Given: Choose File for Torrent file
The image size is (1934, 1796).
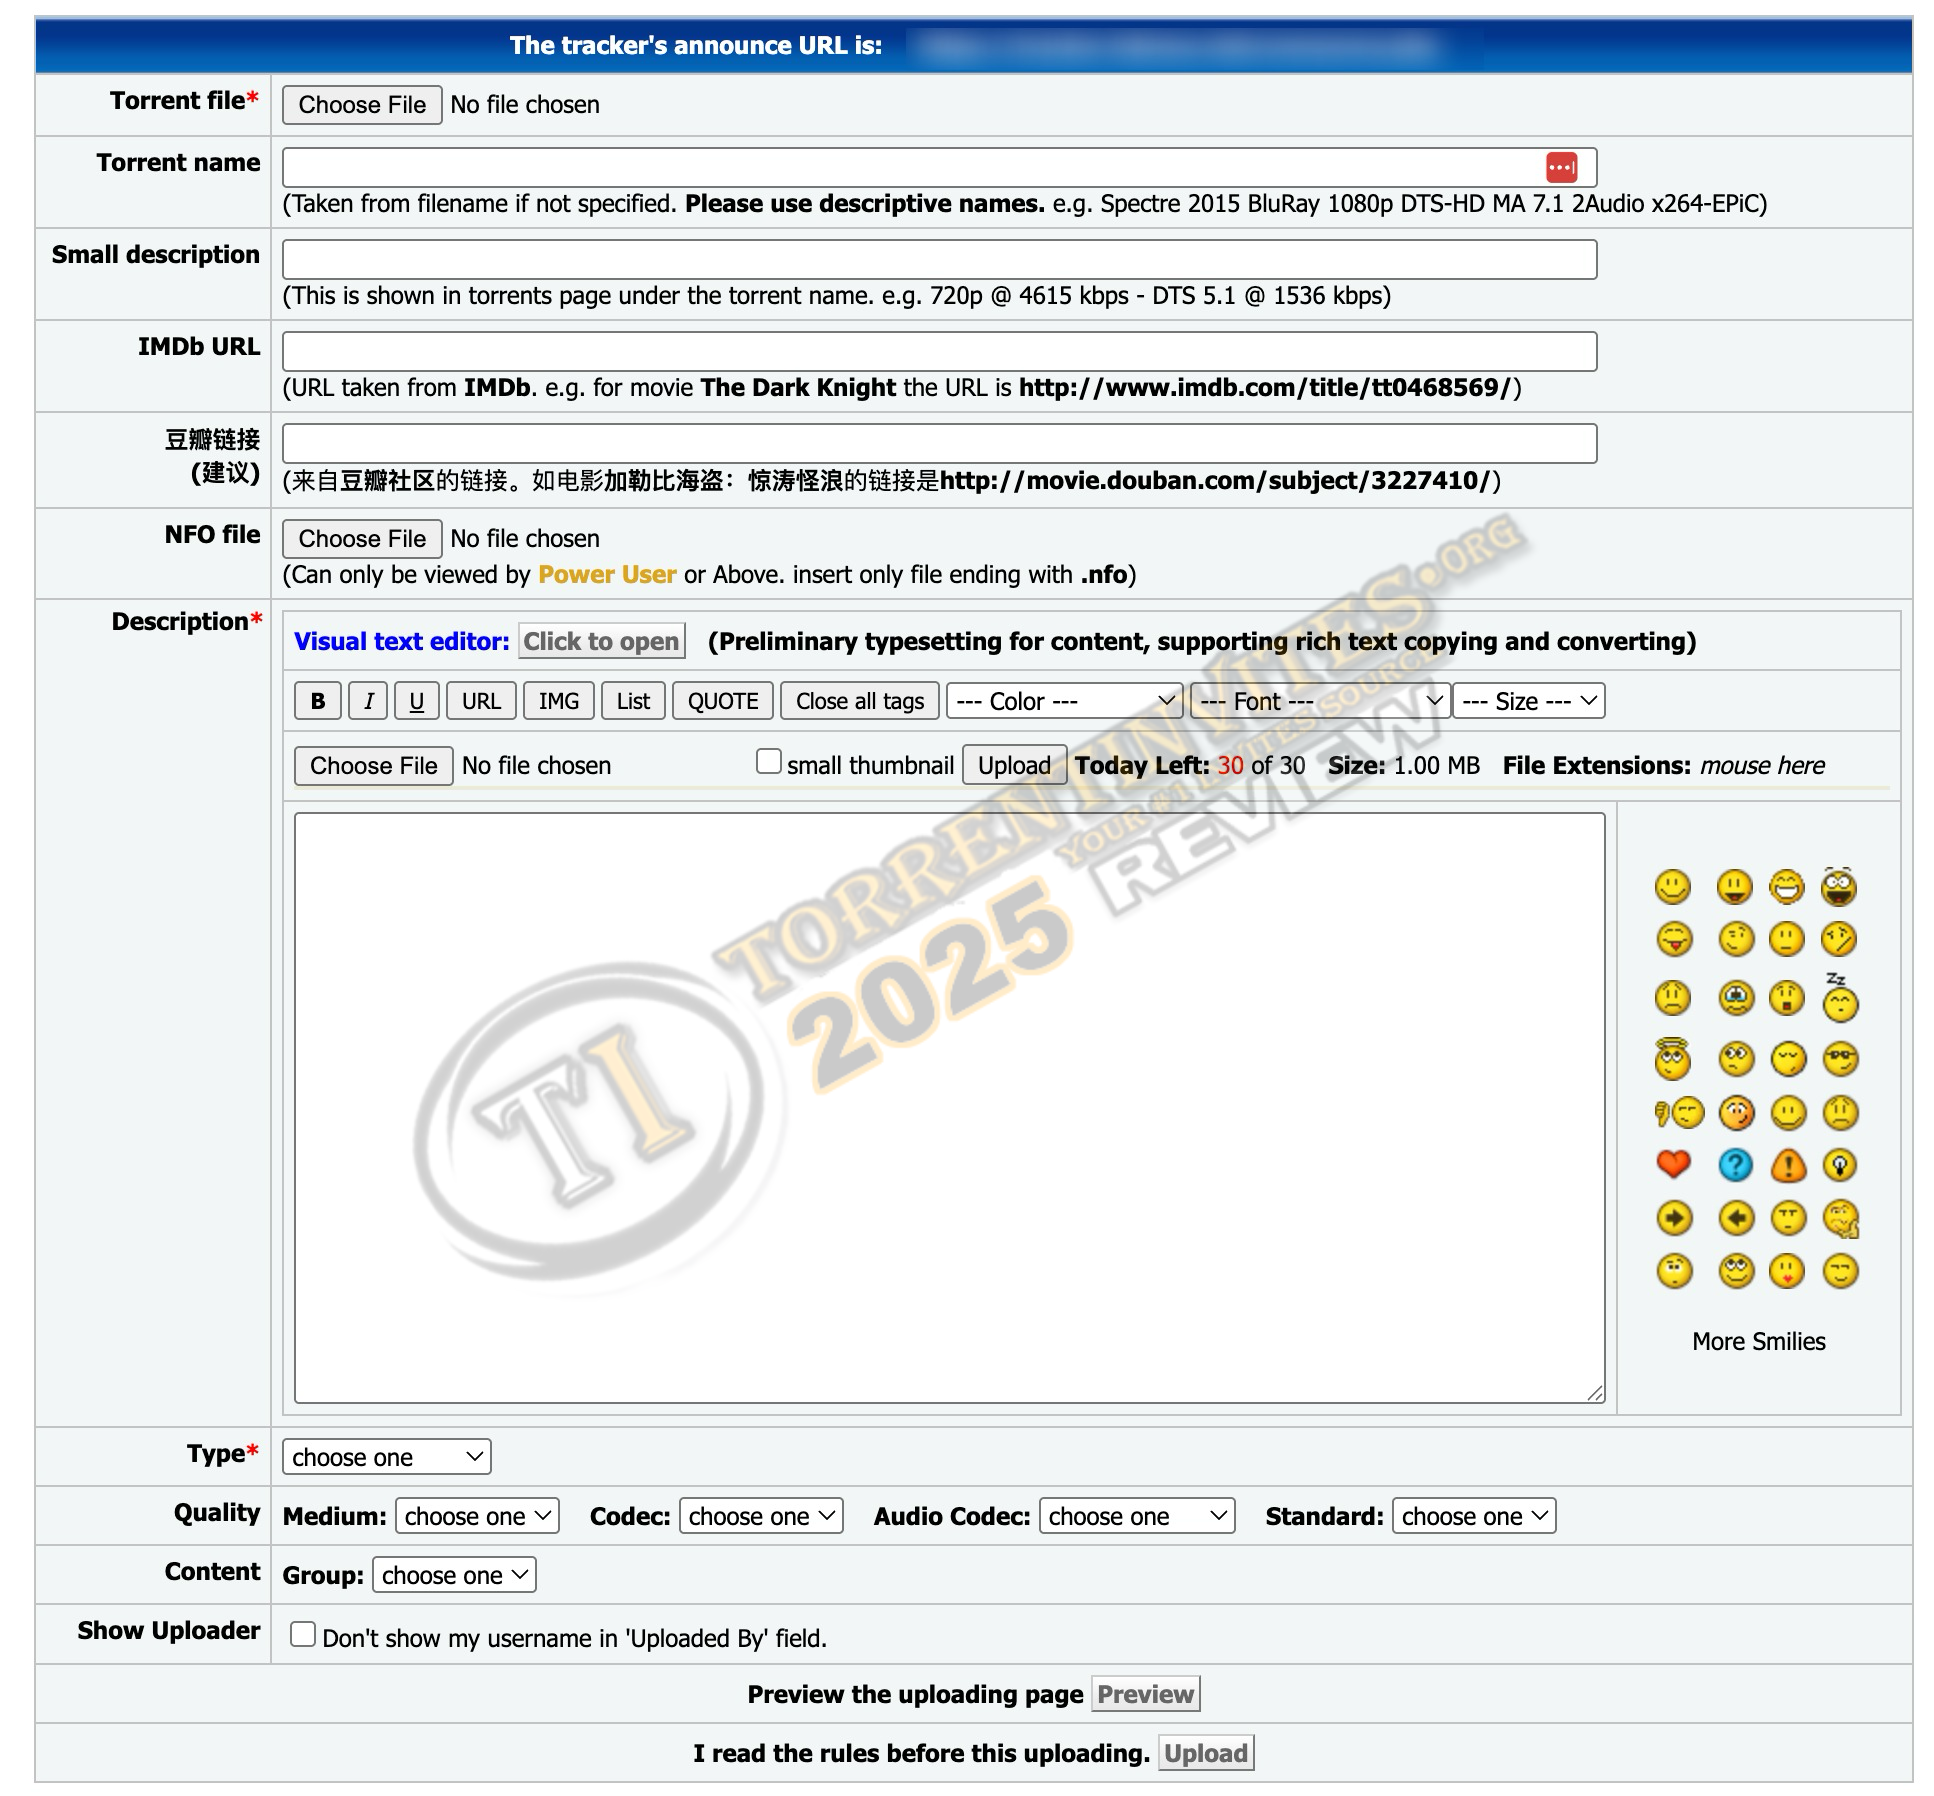Looking at the screenshot, I should pos(362,105).
